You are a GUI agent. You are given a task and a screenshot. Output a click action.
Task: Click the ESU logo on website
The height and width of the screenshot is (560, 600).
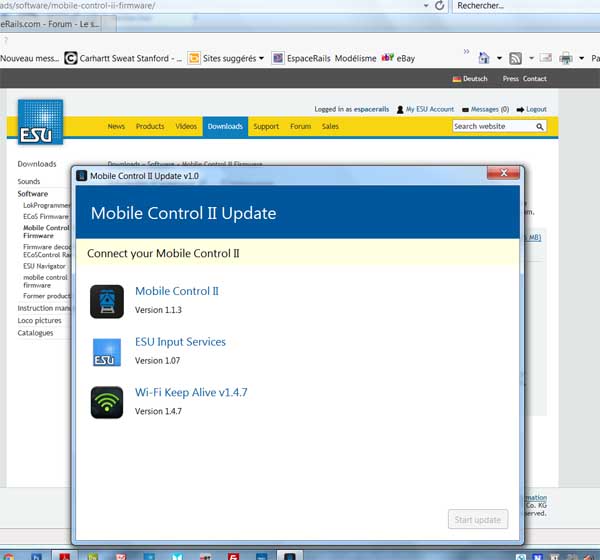(x=41, y=122)
